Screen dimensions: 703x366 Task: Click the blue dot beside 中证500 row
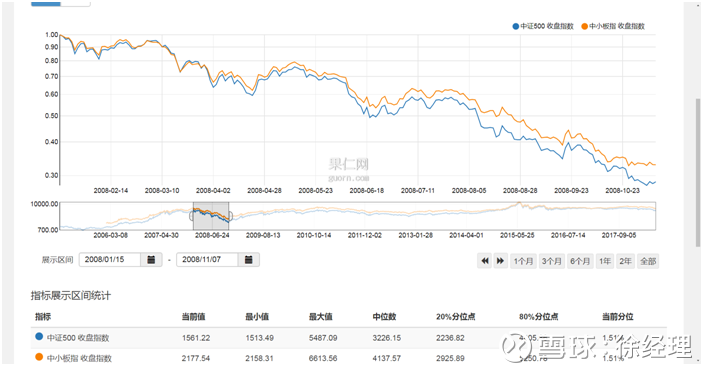(x=39, y=336)
